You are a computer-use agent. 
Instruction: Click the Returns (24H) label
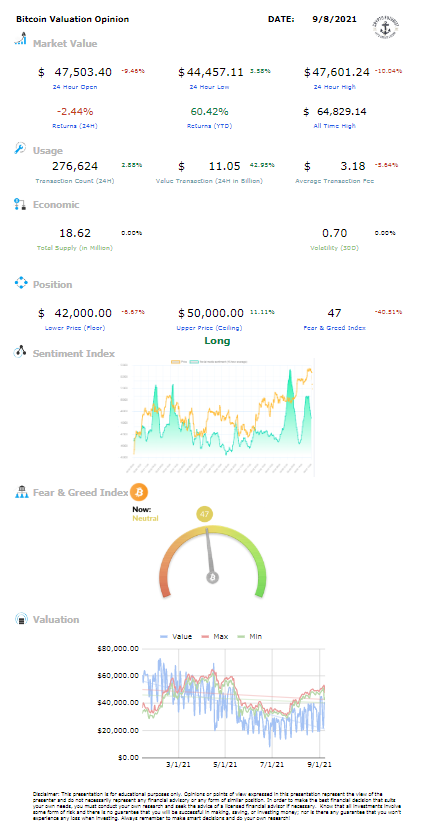(x=75, y=126)
